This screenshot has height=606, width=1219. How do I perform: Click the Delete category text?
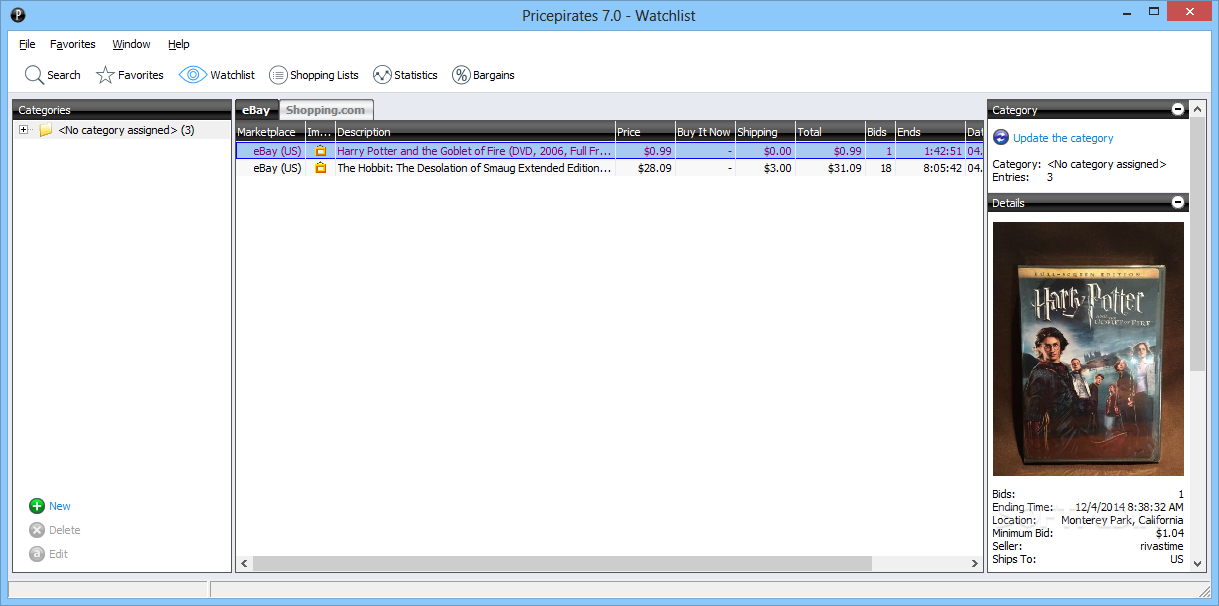click(65, 530)
